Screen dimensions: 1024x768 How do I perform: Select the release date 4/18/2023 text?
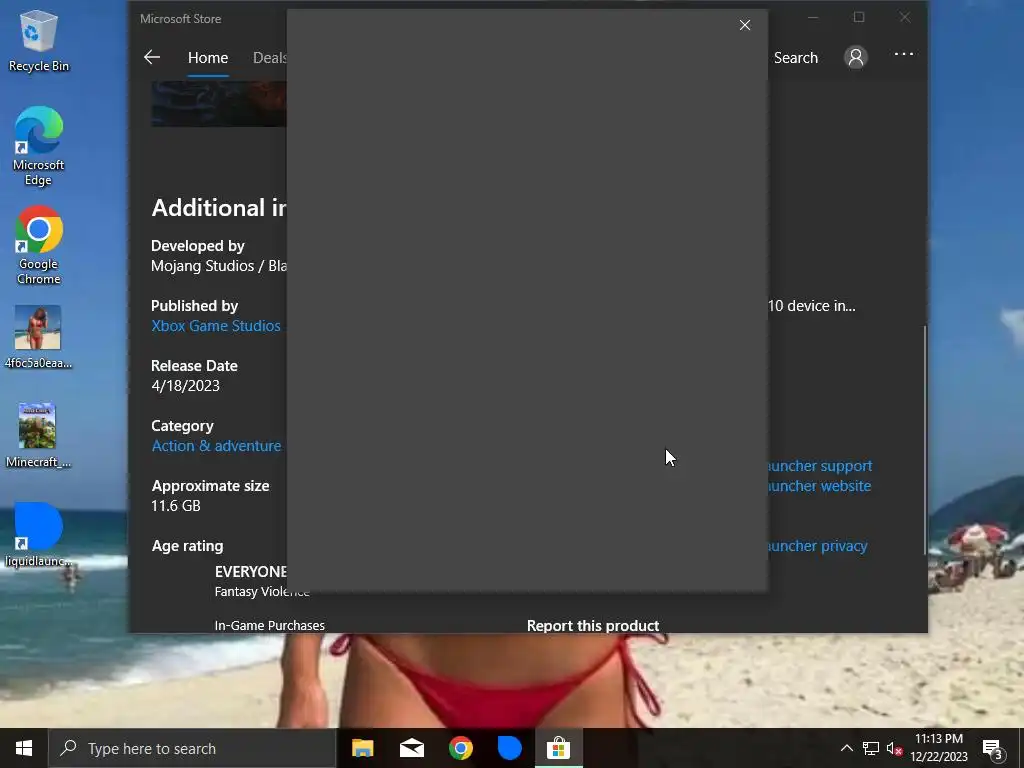185,386
